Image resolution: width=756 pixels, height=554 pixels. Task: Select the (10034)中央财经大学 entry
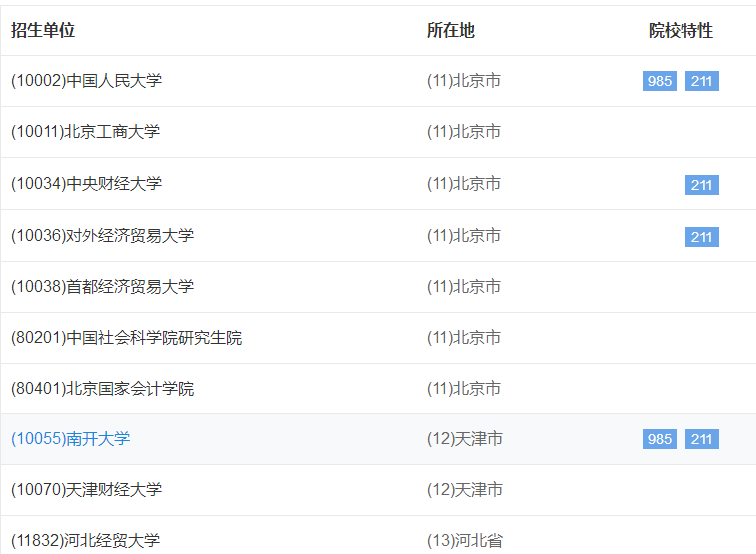[x=86, y=183]
